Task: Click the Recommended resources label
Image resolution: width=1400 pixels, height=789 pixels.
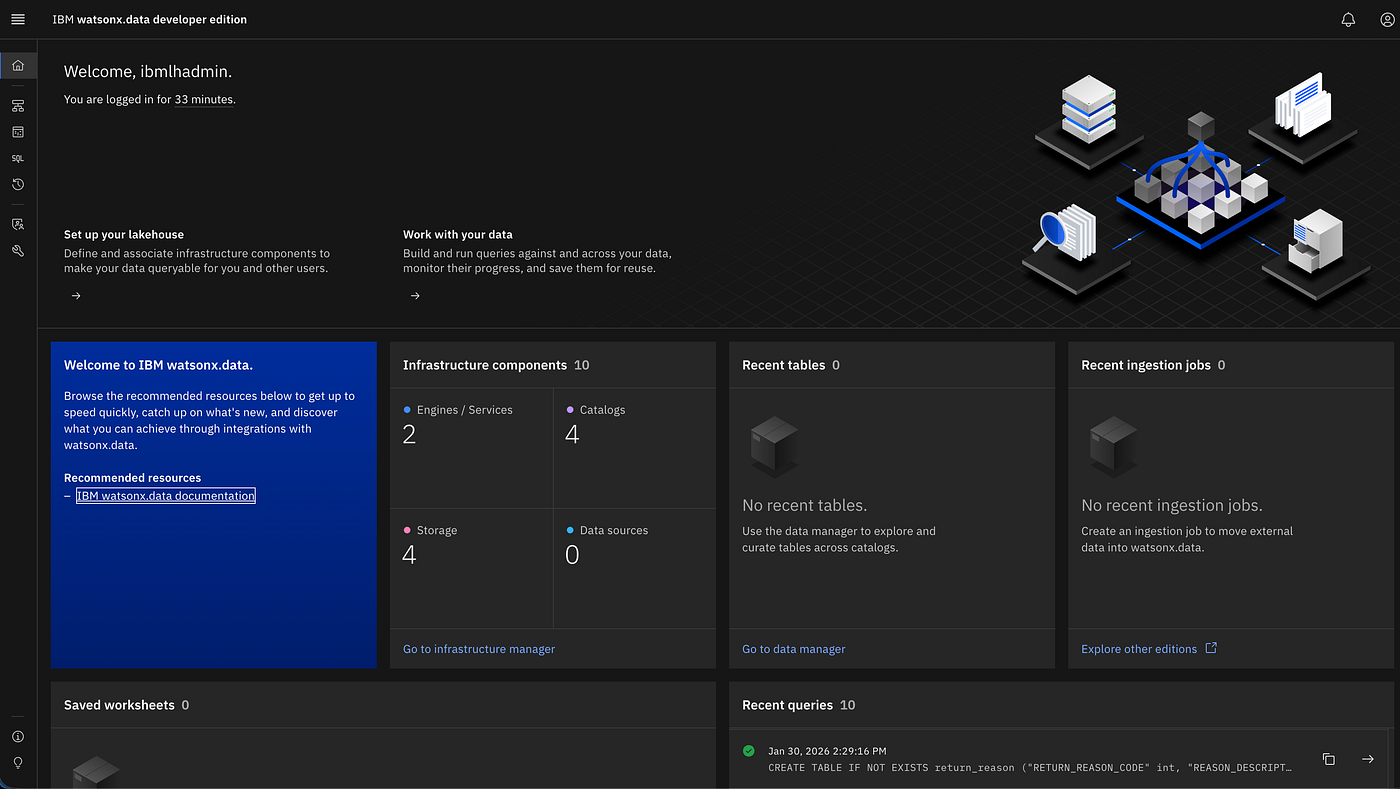Action: point(132,478)
